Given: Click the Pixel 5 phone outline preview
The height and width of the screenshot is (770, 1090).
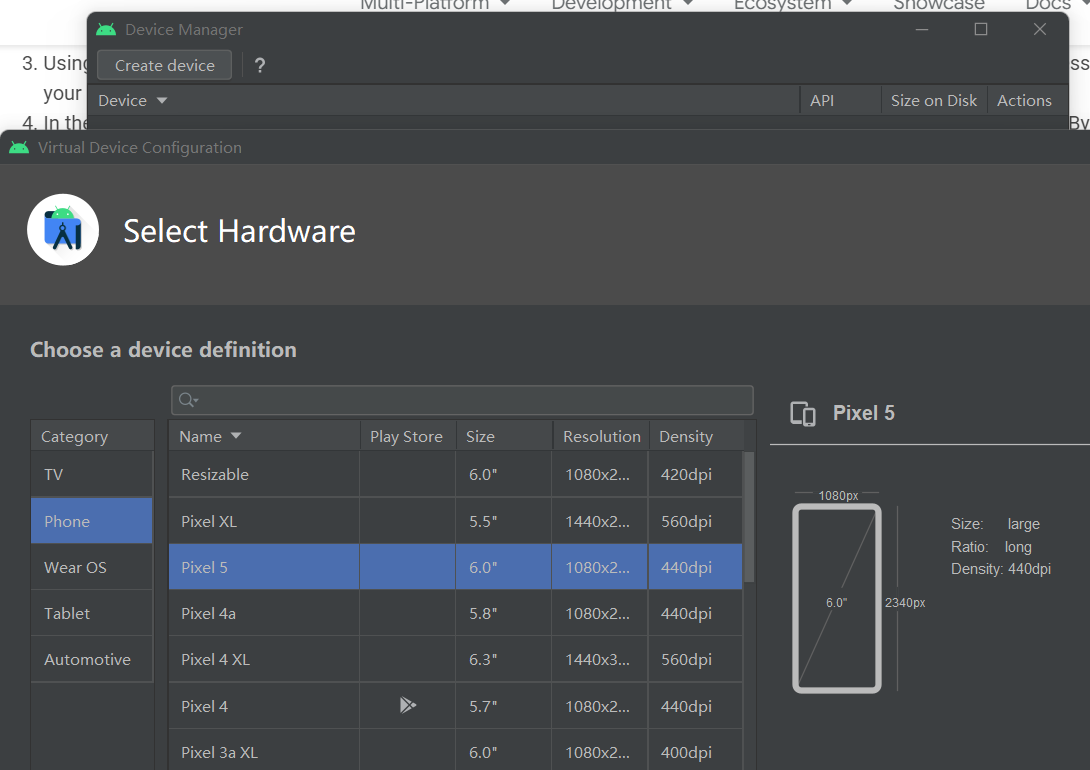Looking at the screenshot, I should click(836, 598).
